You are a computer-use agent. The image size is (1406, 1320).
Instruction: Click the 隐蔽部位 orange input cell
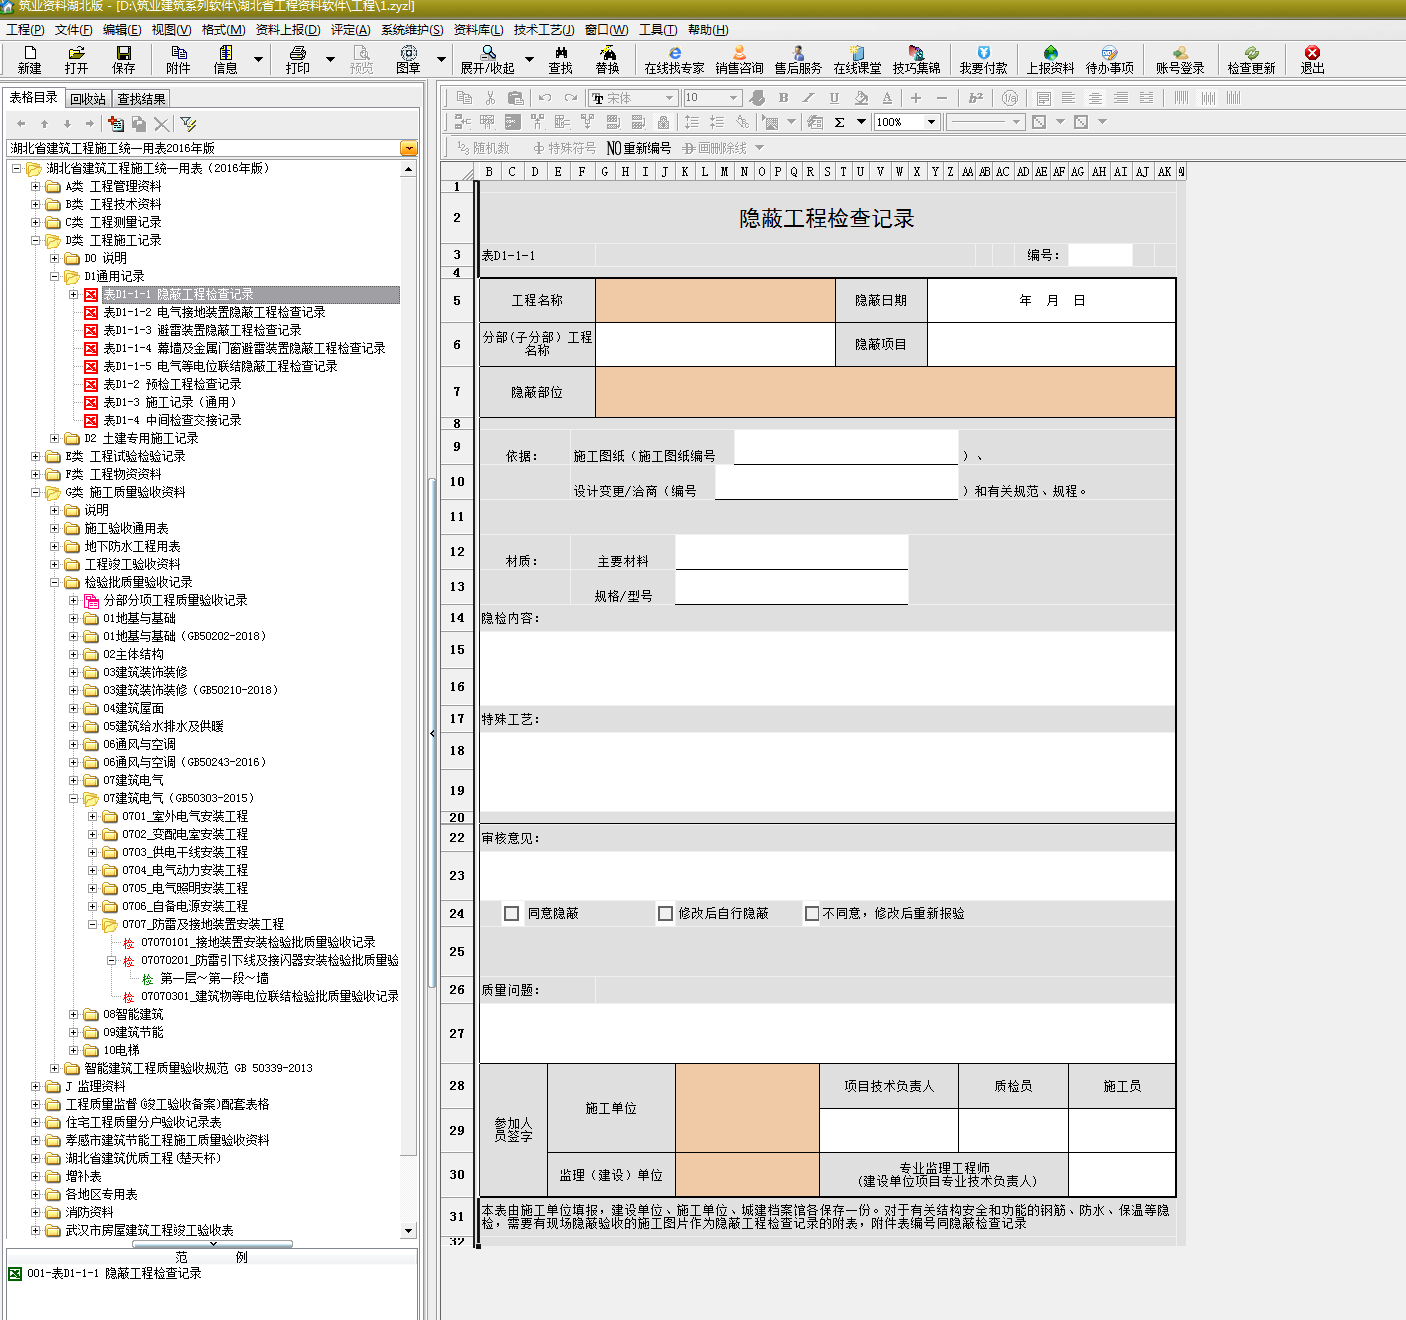point(885,392)
